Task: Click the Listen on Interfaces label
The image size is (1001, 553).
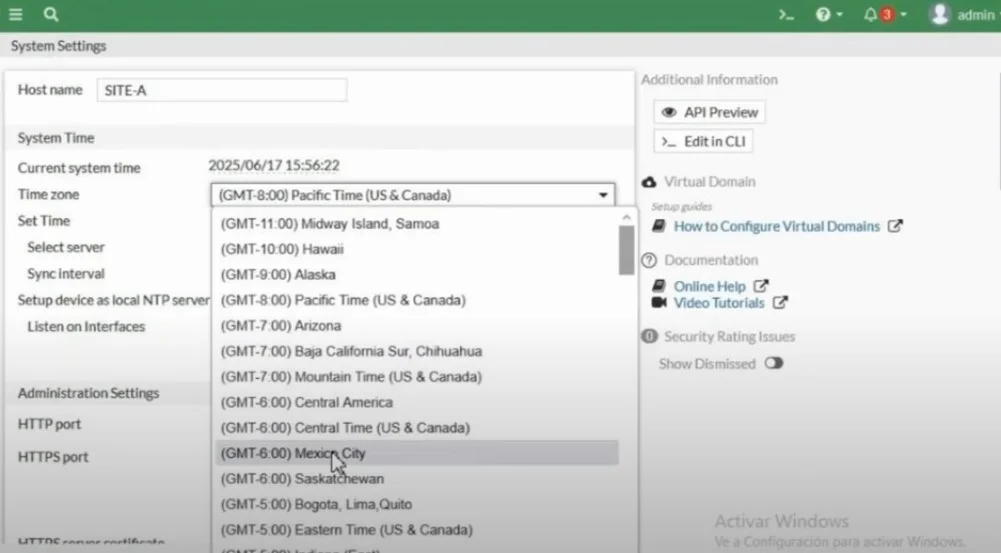Action: [x=86, y=326]
